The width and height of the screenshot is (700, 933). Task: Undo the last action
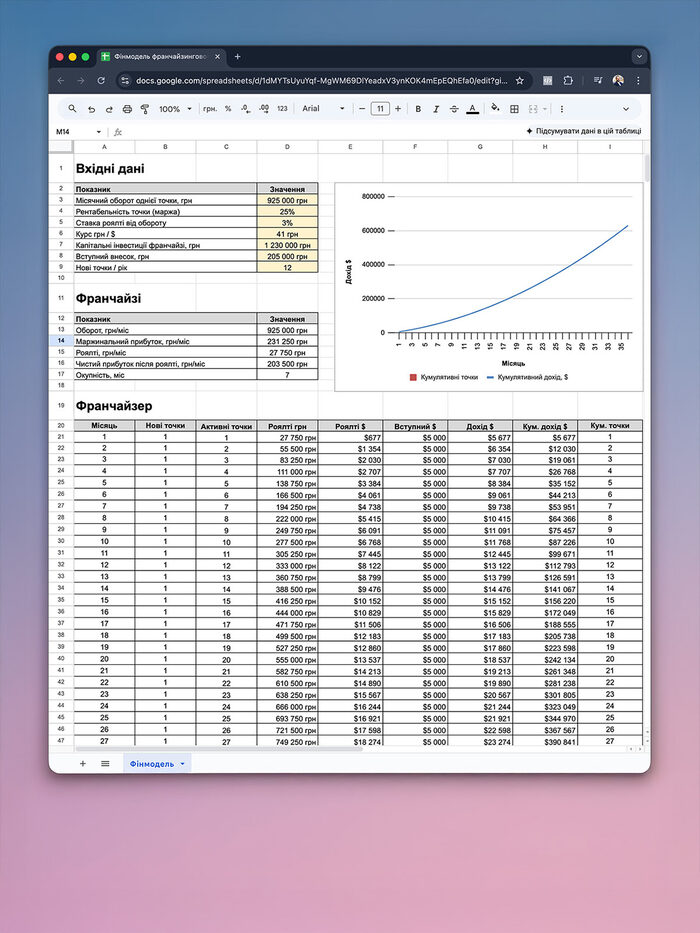[x=91, y=109]
